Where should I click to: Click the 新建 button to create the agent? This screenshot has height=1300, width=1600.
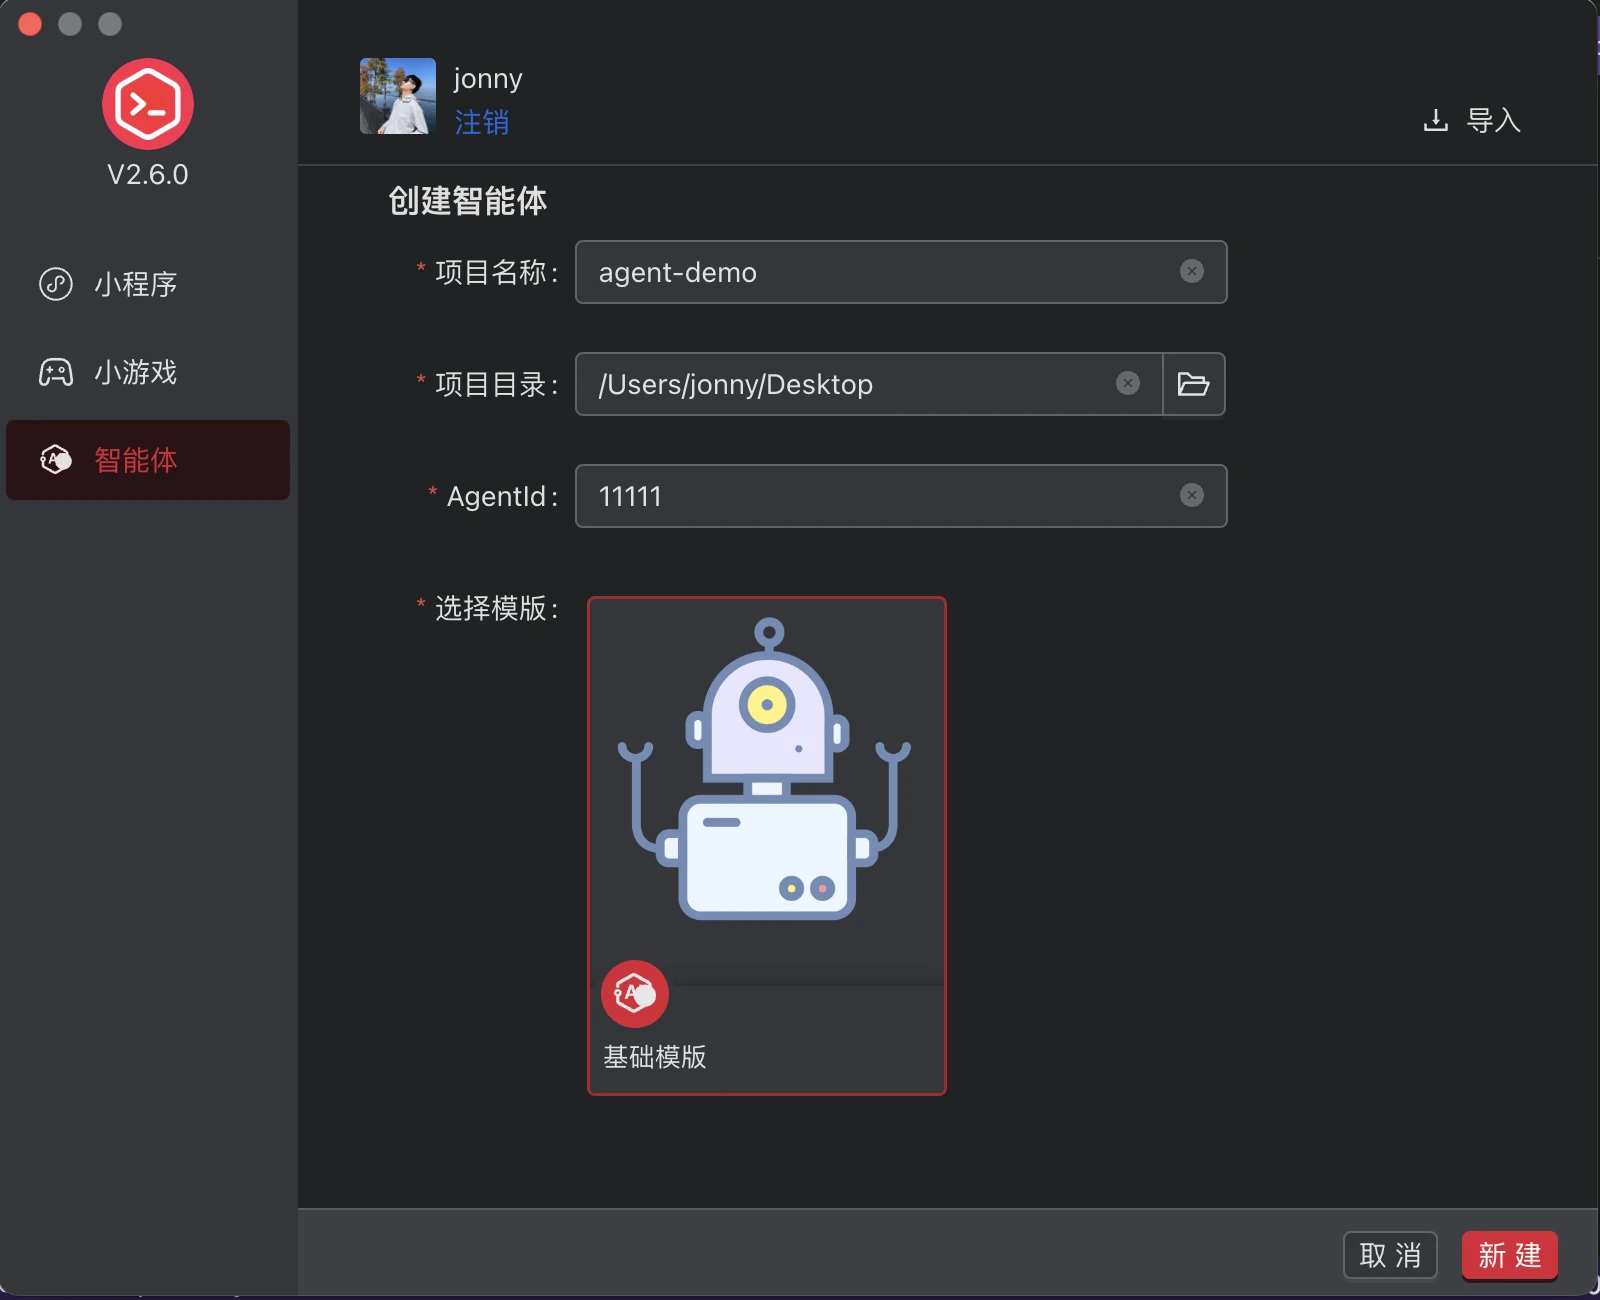(1509, 1255)
